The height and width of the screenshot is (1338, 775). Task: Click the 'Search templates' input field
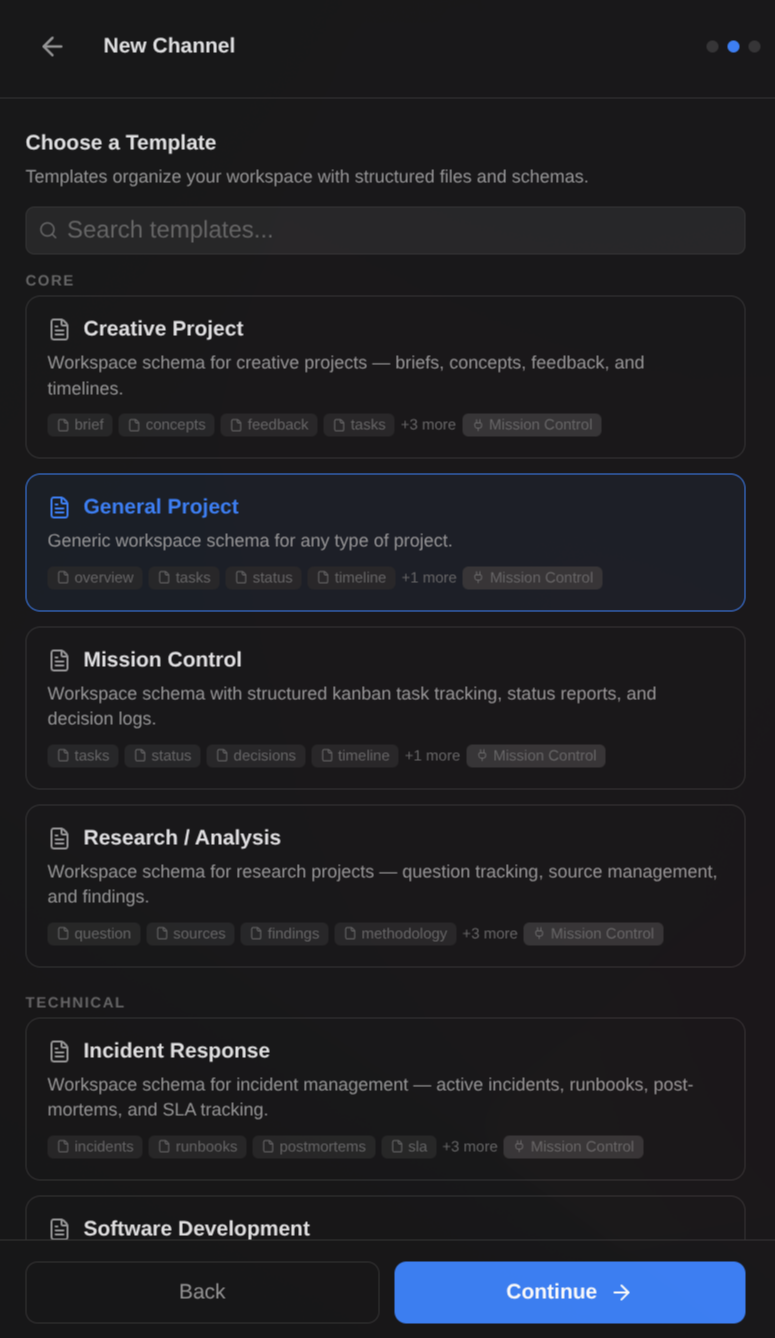[x=386, y=230]
